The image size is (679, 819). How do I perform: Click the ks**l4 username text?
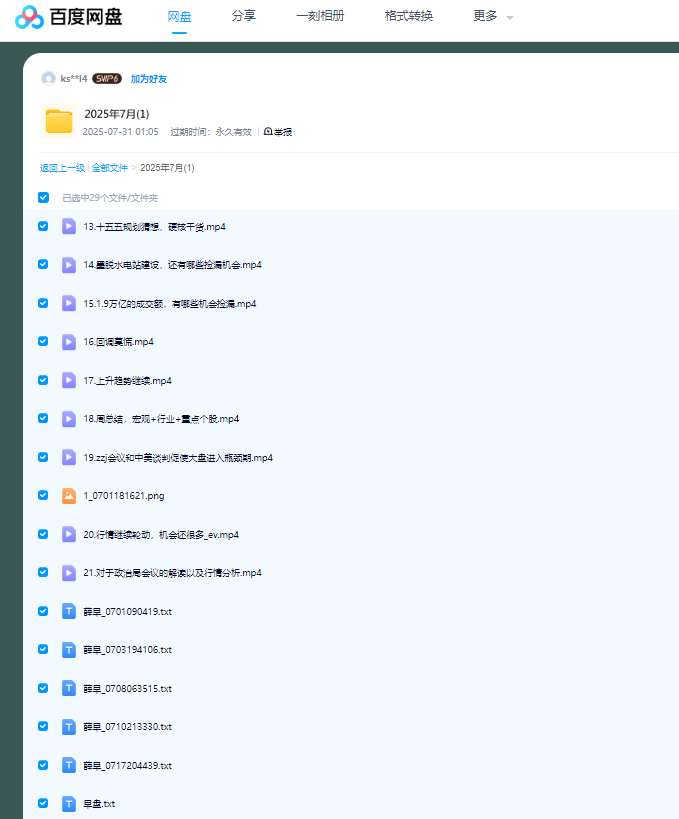coord(74,79)
